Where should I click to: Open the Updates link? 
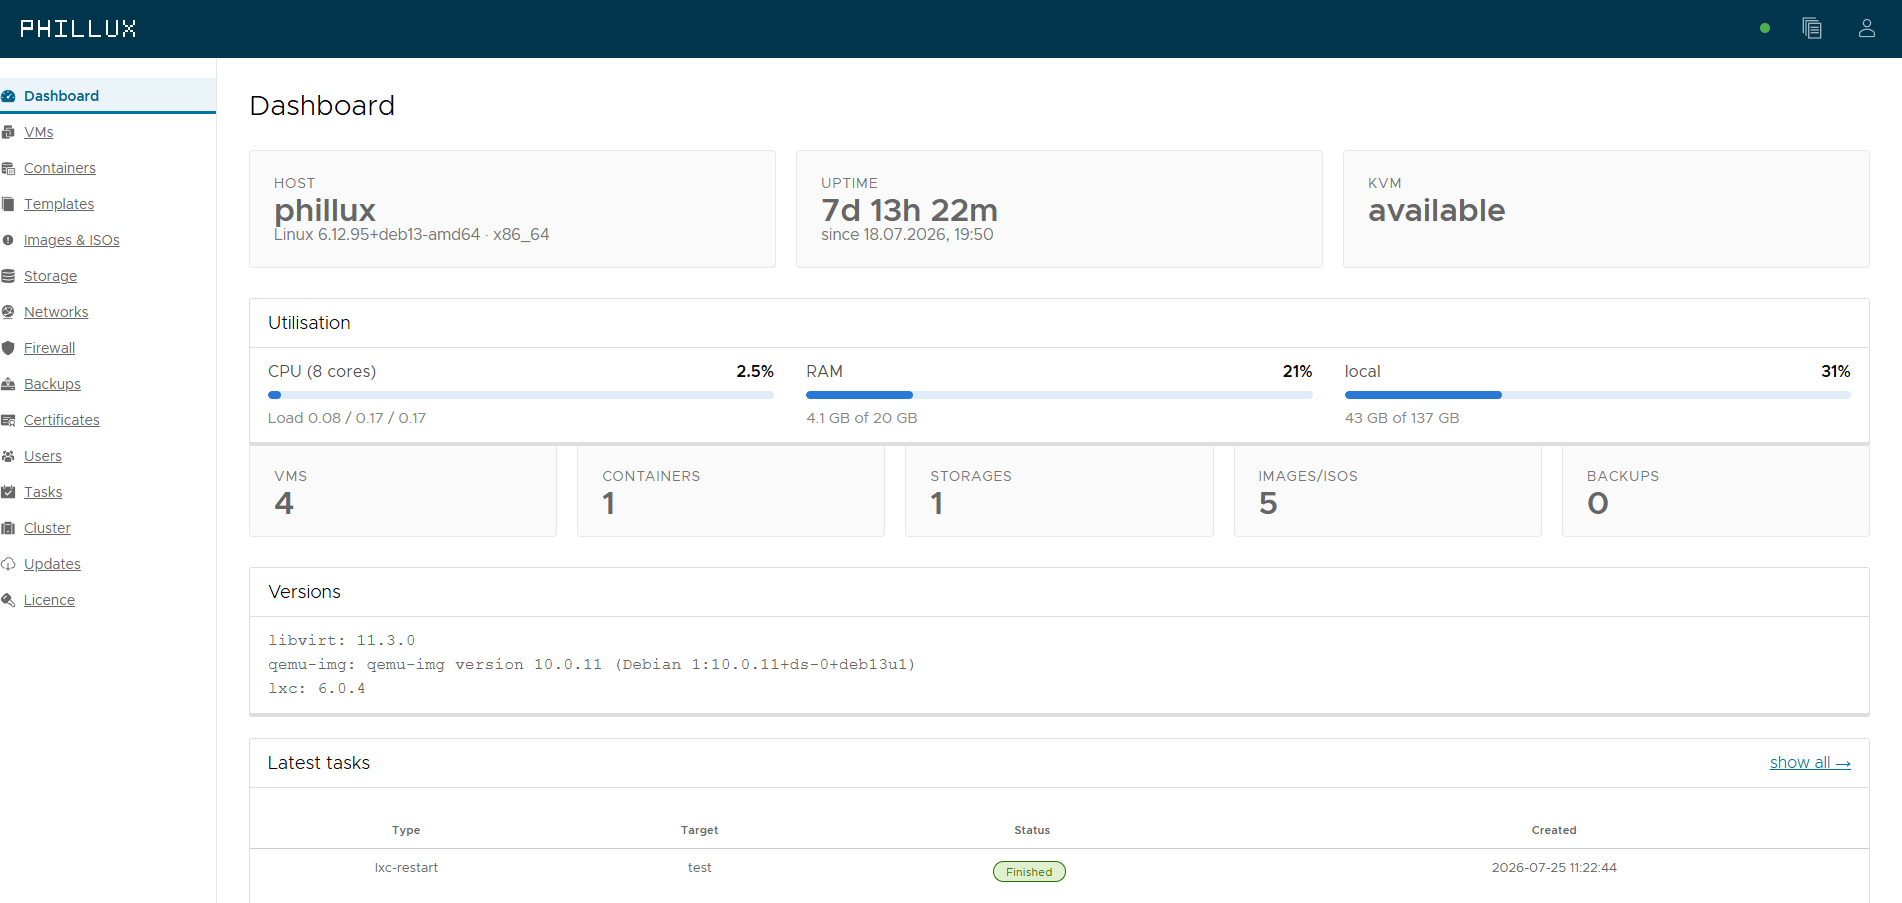pyautogui.click(x=52, y=564)
